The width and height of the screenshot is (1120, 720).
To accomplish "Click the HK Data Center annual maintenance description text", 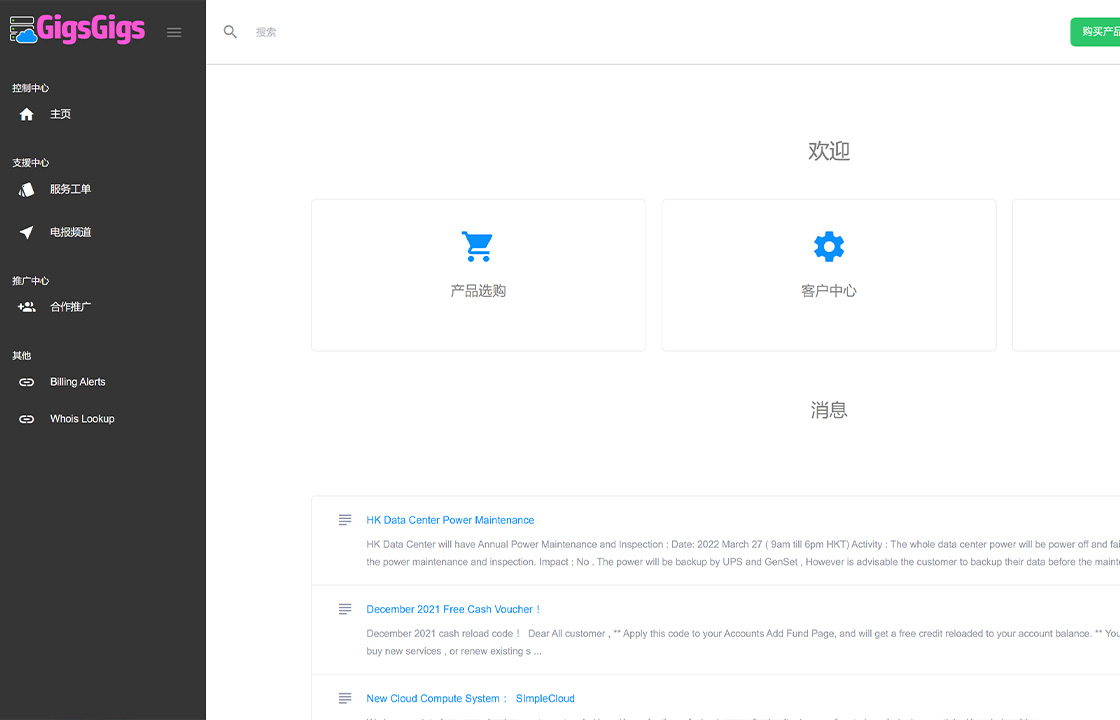I will [743, 553].
